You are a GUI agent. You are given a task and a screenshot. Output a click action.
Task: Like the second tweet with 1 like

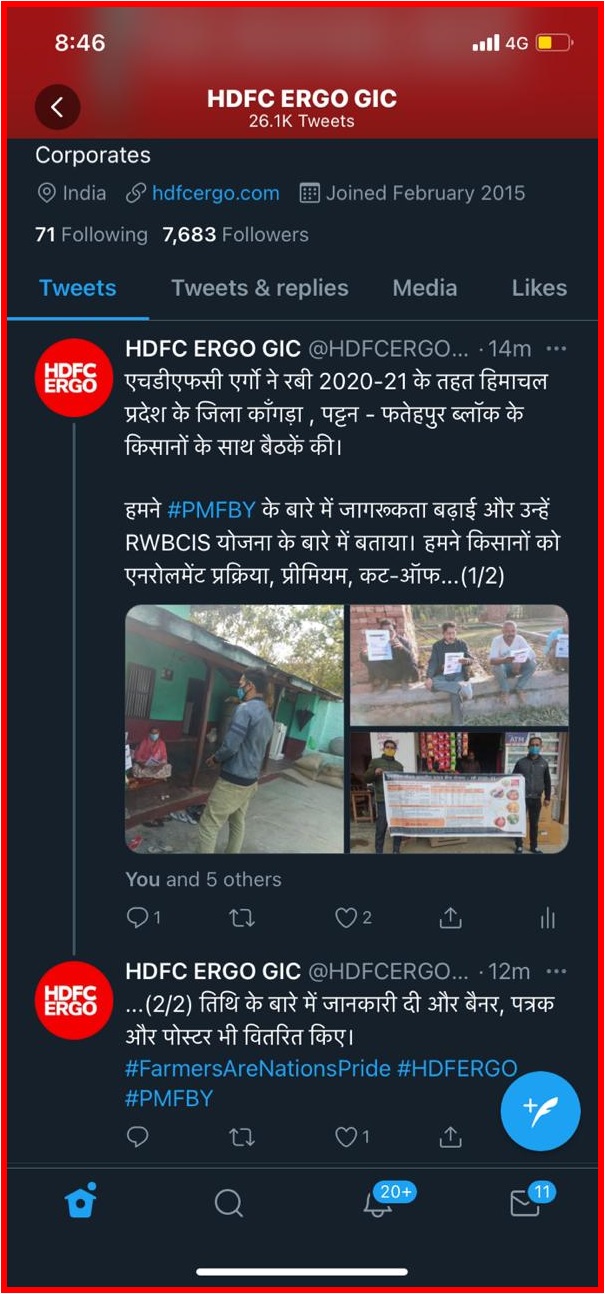pos(352,1136)
